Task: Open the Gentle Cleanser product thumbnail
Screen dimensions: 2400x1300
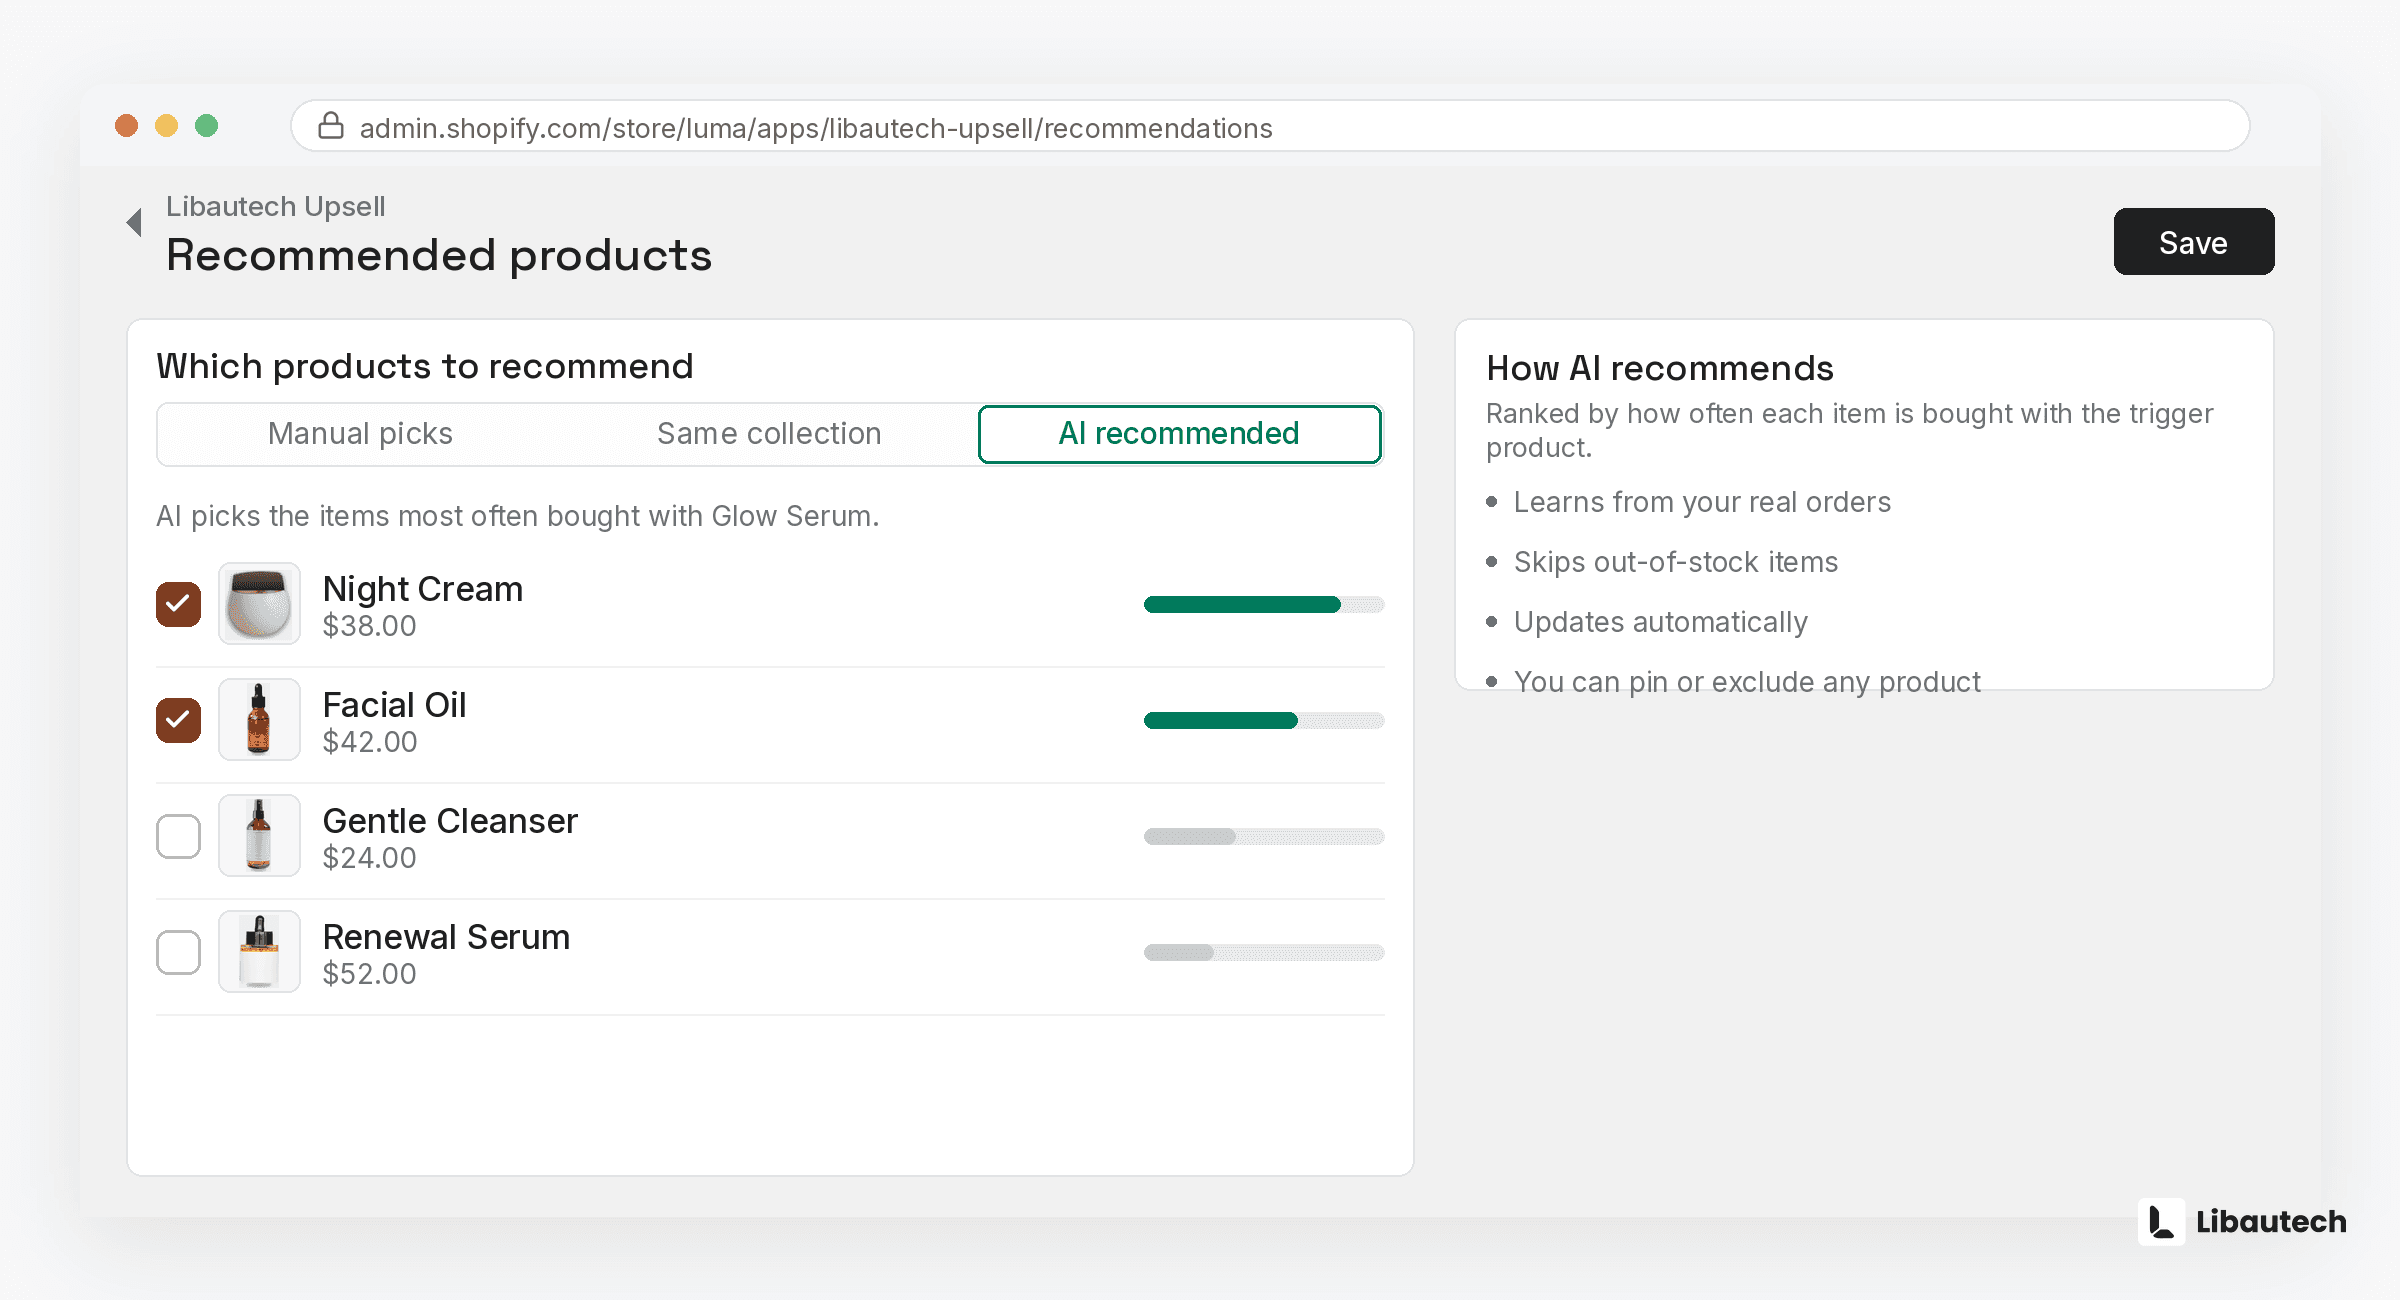Action: click(x=260, y=836)
